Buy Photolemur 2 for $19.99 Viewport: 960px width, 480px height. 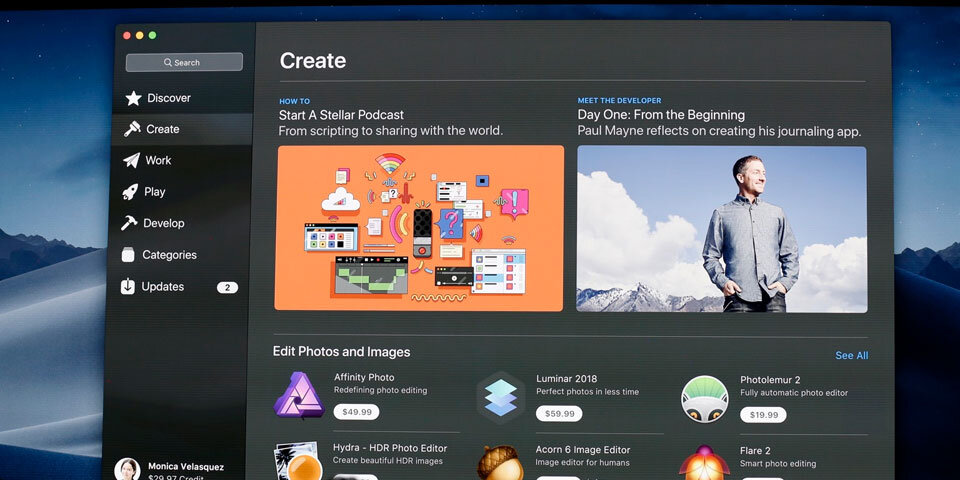(x=763, y=415)
